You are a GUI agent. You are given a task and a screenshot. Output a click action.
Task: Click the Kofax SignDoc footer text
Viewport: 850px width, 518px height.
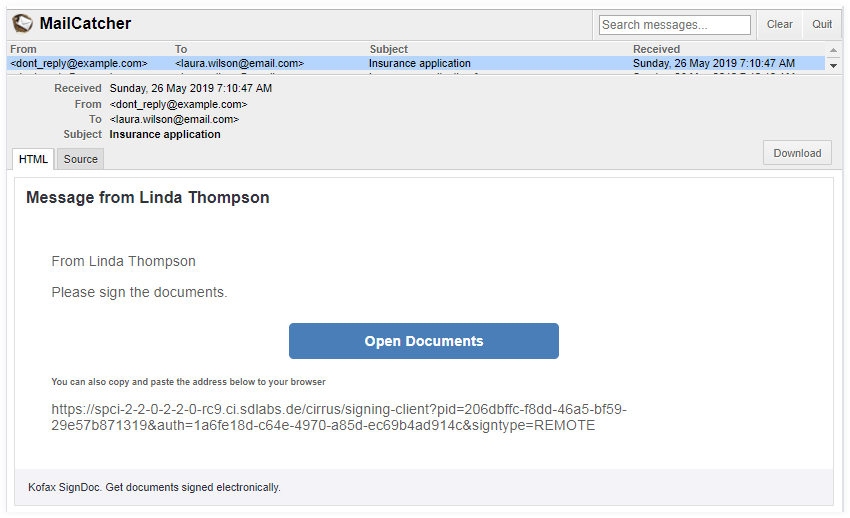[x=154, y=487]
